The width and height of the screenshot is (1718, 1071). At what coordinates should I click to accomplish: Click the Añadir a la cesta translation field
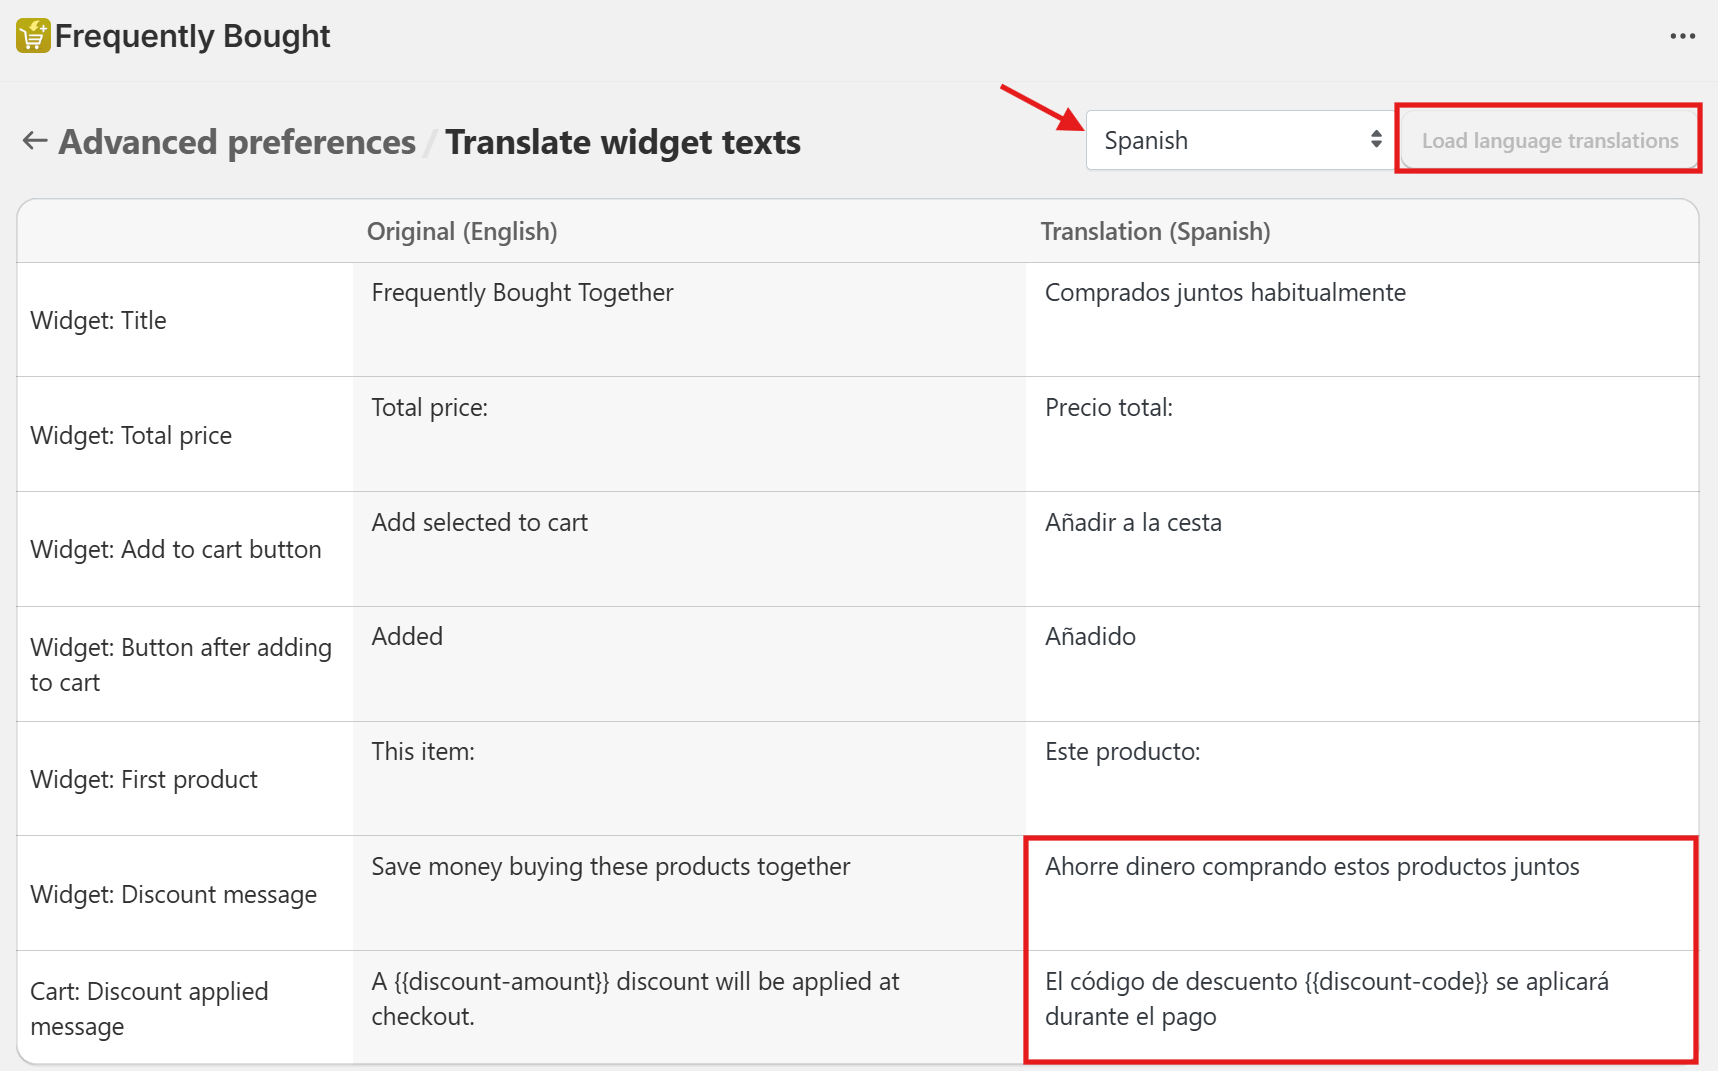pos(1360,548)
